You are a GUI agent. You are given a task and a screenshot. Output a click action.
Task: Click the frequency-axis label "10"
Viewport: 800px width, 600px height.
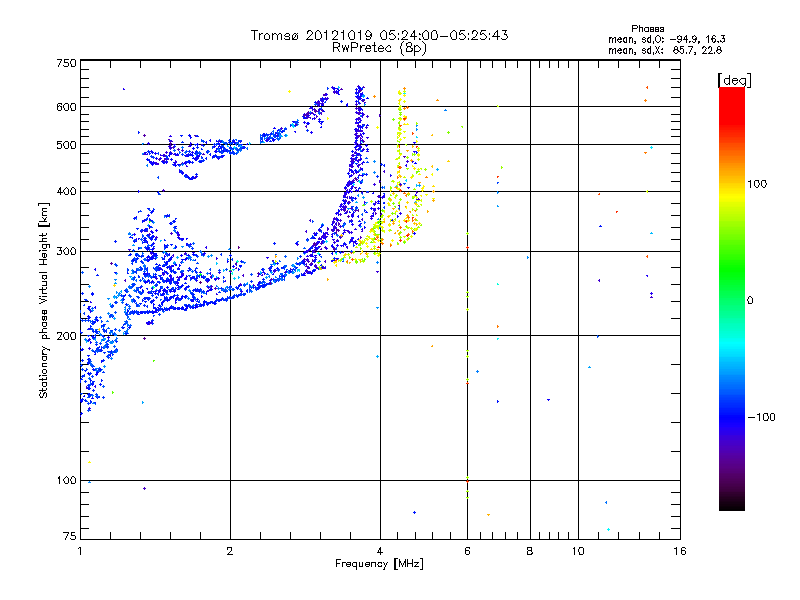(578, 551)
